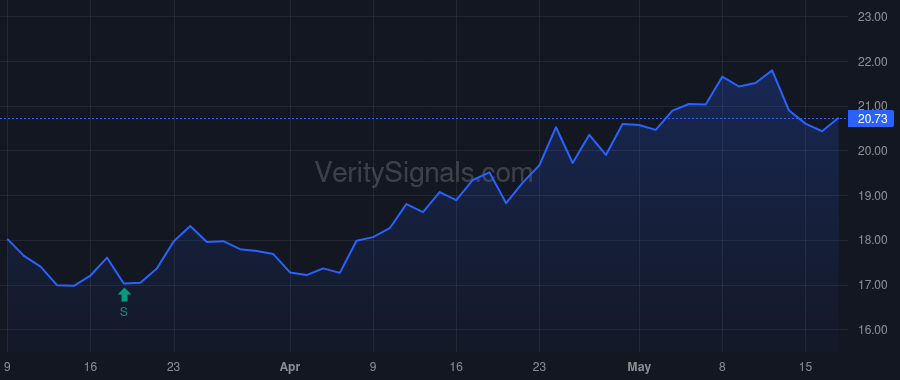Click the 20.00 price axis label
The width and height of the screenshot is (900, 380).
pos(872,151)
